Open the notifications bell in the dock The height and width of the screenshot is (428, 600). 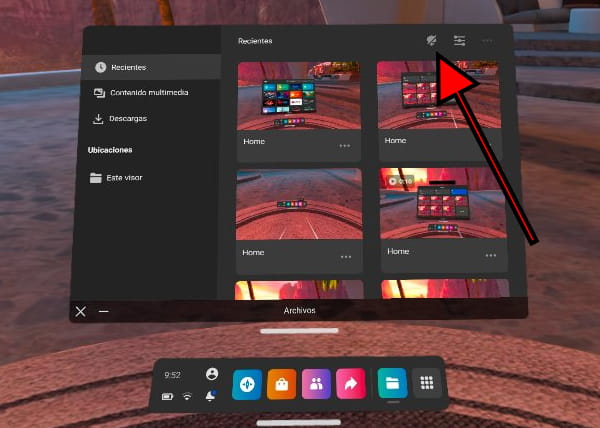pyautogui.click(x=210, y=396)
